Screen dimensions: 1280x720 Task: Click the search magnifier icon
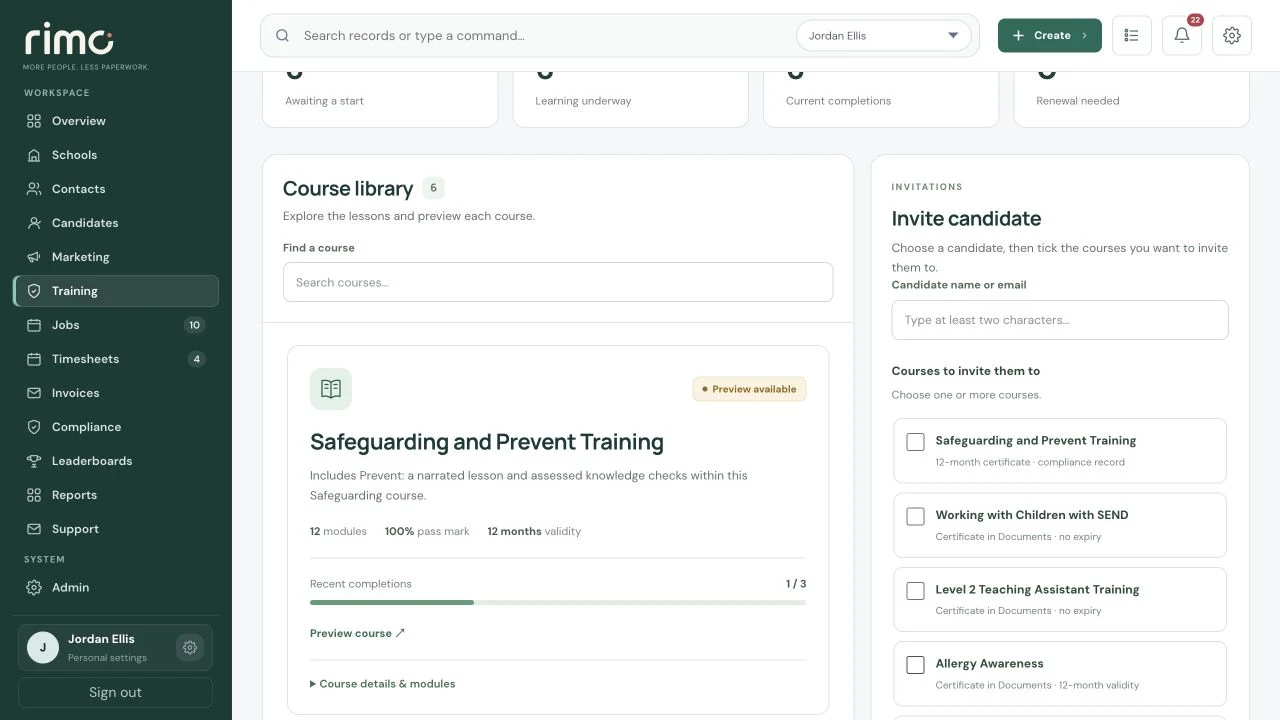283,35
